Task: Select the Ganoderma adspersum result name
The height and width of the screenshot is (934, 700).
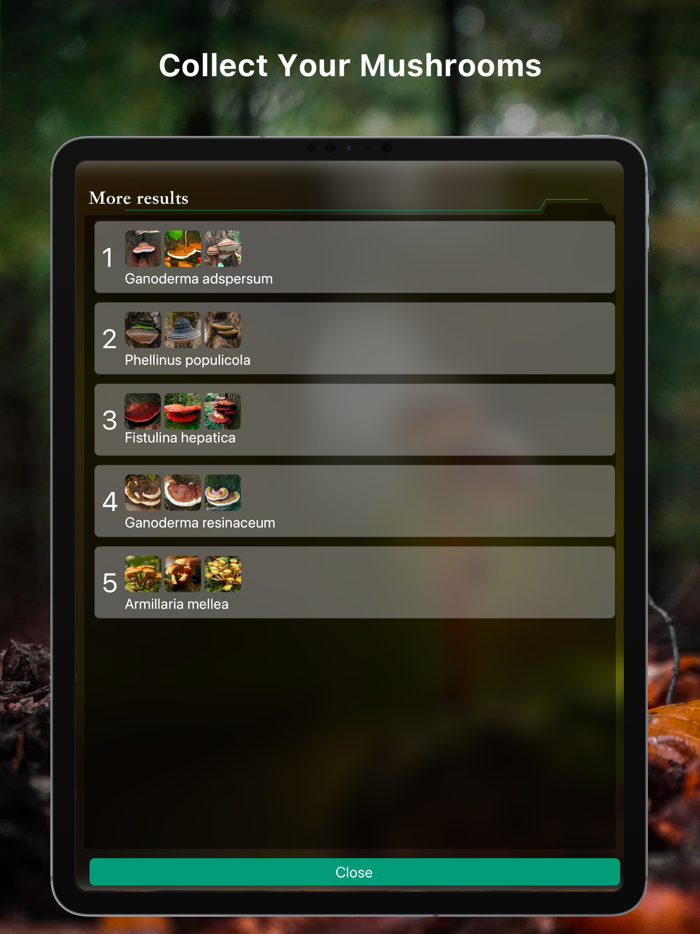Action: tap(198, 279)
